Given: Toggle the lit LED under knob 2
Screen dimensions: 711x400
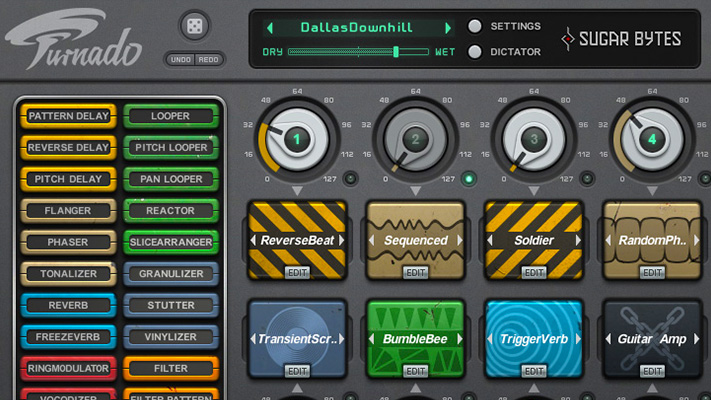Looking at the screenshot, I should point(468,179).
